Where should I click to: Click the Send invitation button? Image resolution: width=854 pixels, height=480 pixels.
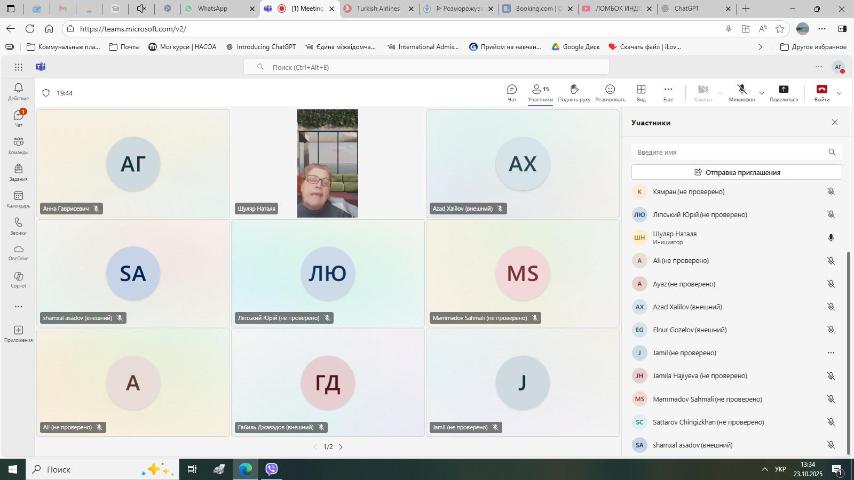pyautogui.click(x=736, y=172)
